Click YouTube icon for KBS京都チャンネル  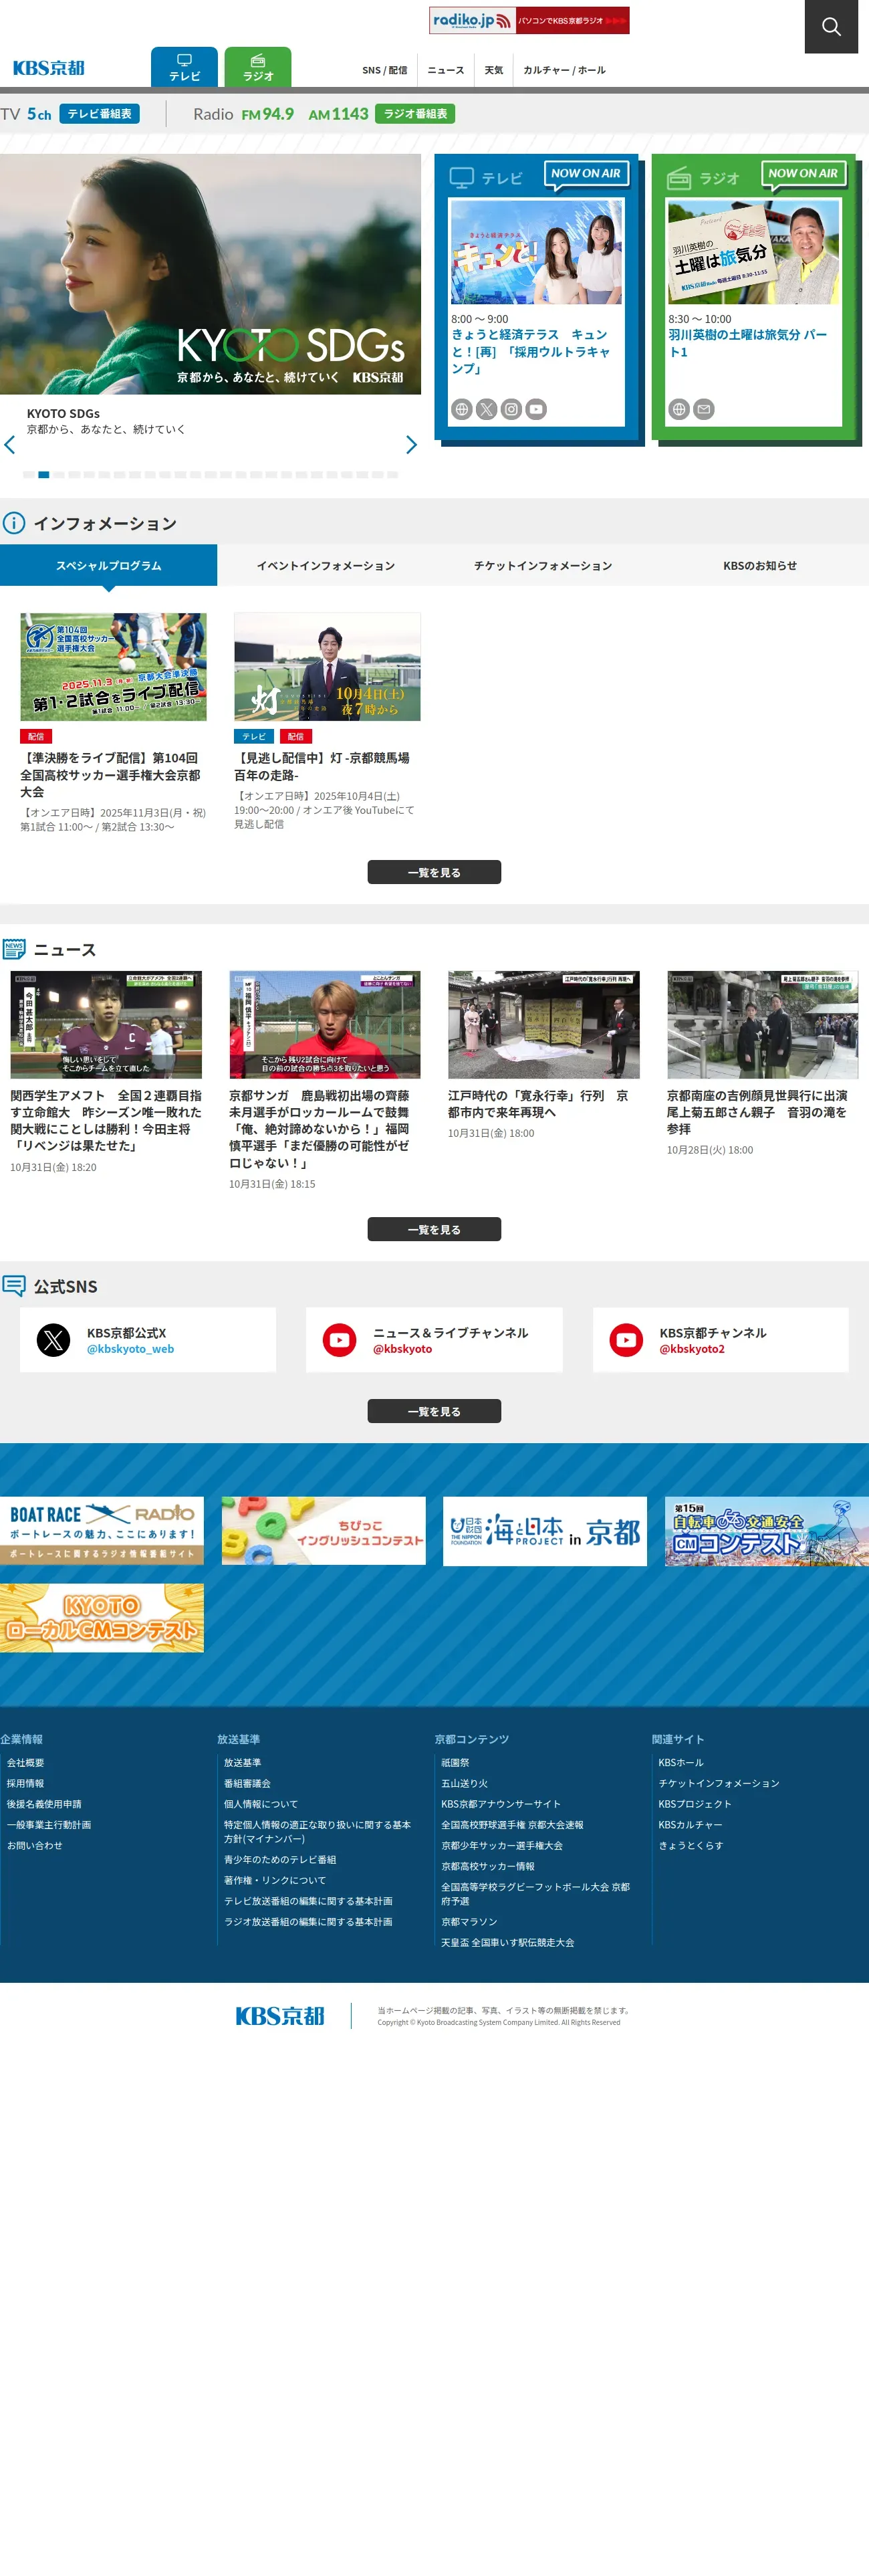tap(627, 1340)
